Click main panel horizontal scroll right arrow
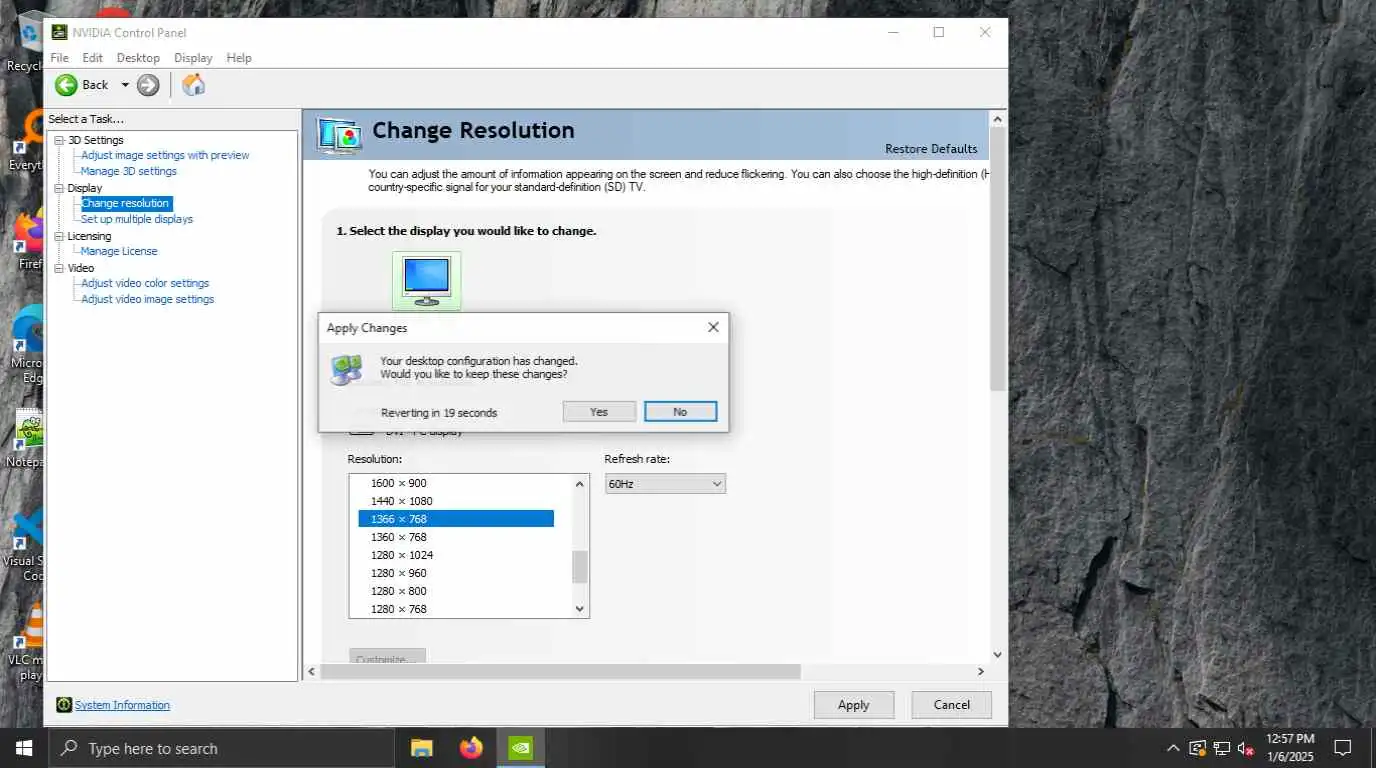Viewport: 1376px width, 768px height. tap(980, 671)
